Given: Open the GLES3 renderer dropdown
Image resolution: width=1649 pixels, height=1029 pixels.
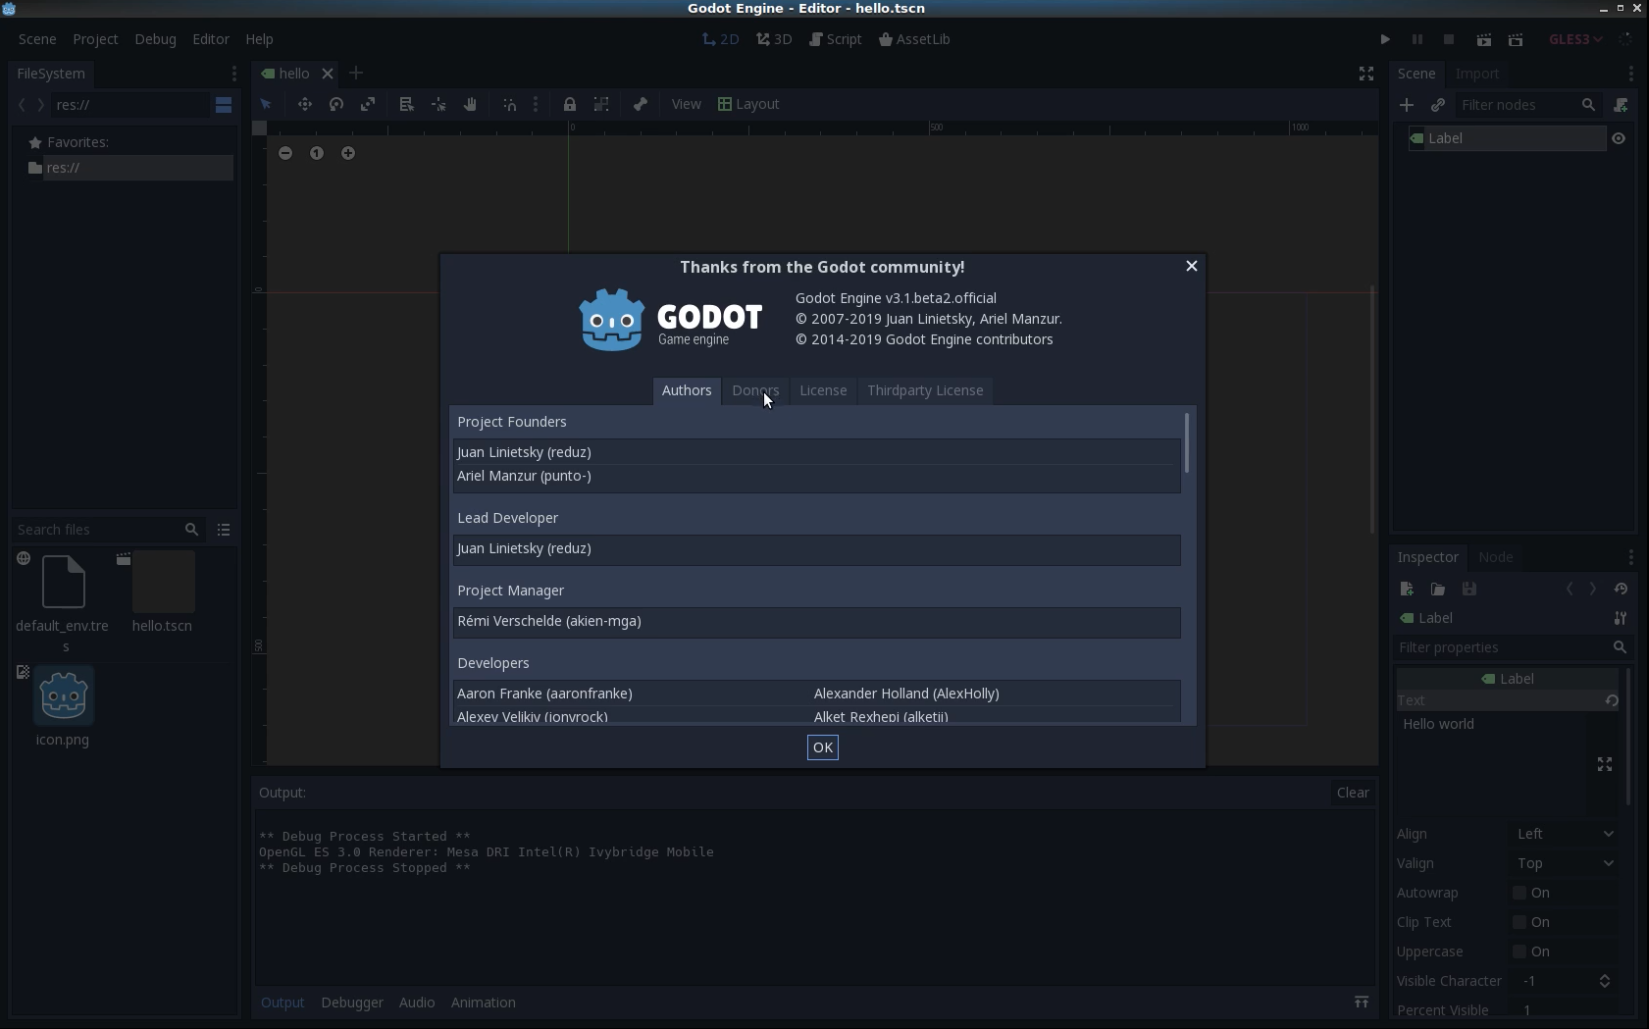Looking at the screenshot, I should (1575, 39).
